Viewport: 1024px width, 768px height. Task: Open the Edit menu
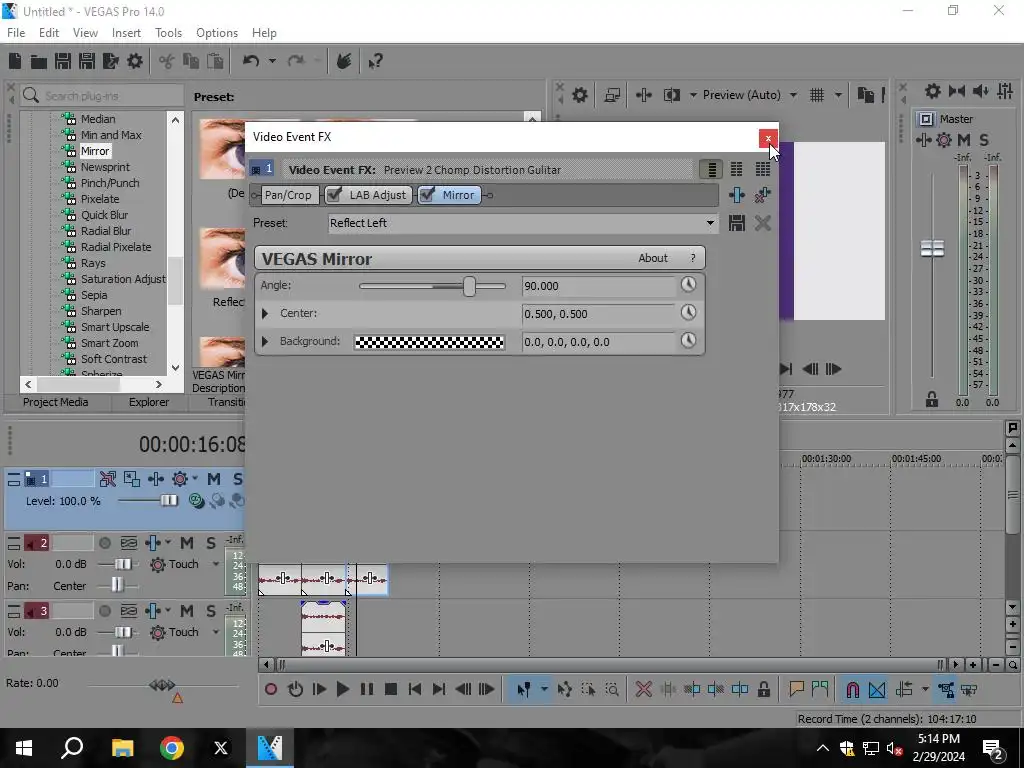pos(49,33)
